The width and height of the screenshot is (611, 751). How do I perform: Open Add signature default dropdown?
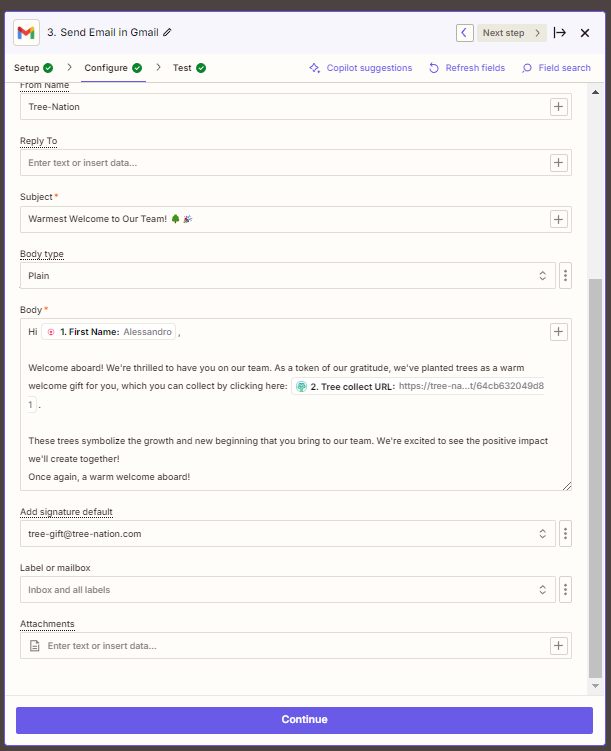pyautogui.click(x=287, y=534)
